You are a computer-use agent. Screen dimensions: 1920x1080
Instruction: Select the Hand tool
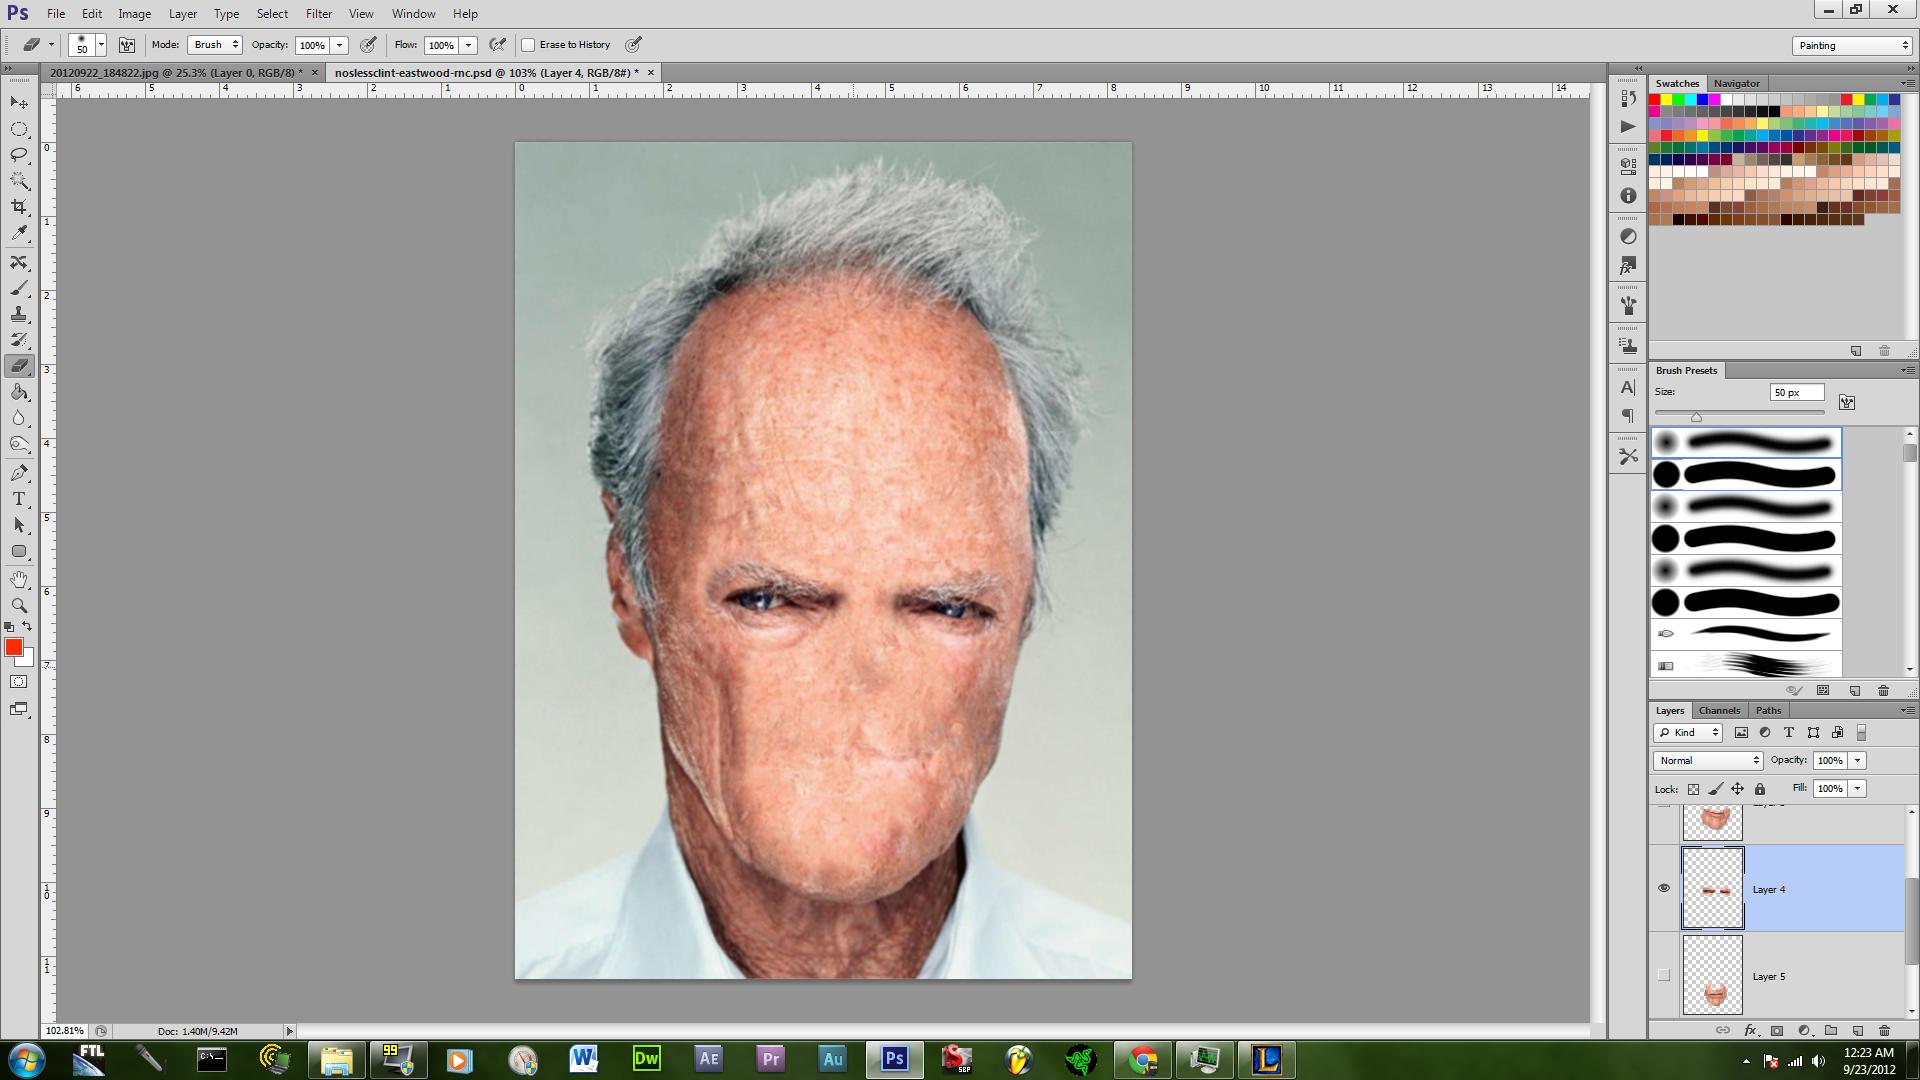pos(19,580)
